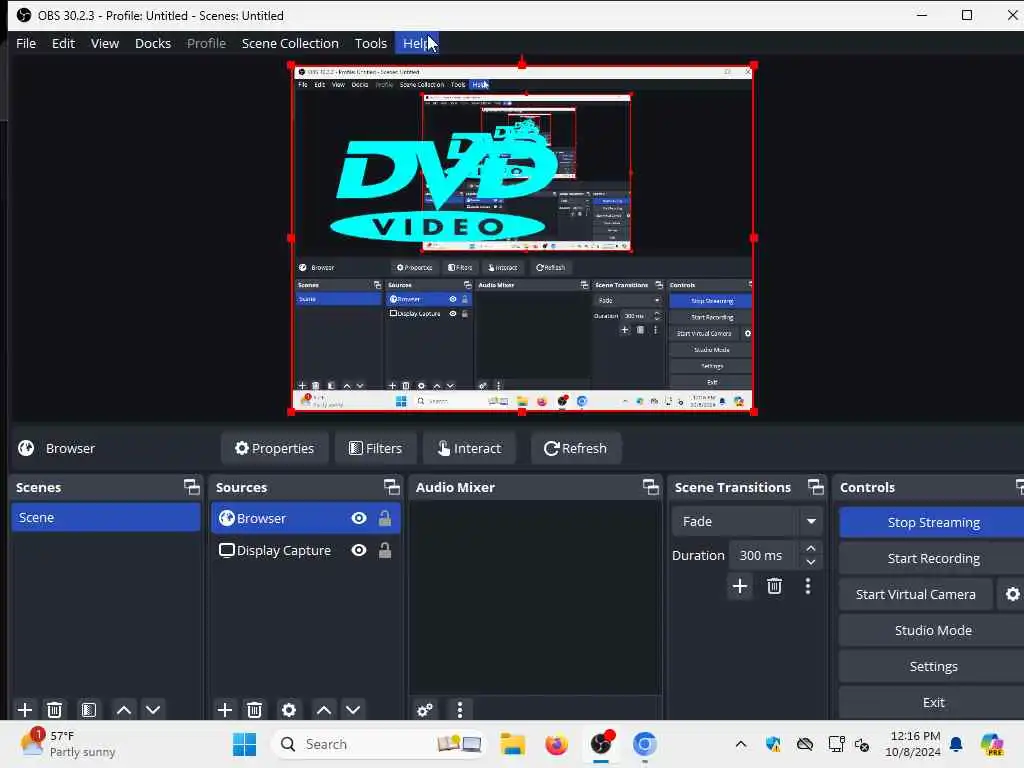The image size is (1024, 768).
Task: Add a new scene with plus icon
Action: (x=25, y=709)
